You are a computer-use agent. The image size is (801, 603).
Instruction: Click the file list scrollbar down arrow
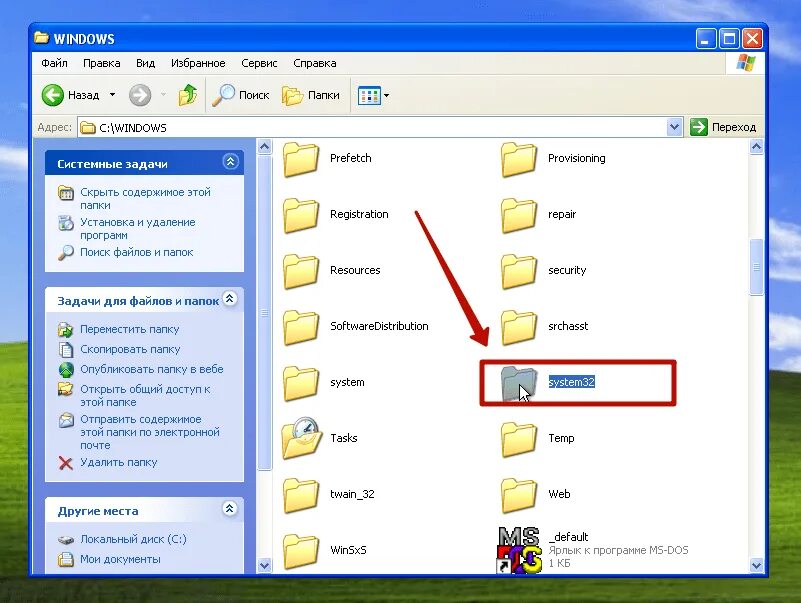pos(757,565)
